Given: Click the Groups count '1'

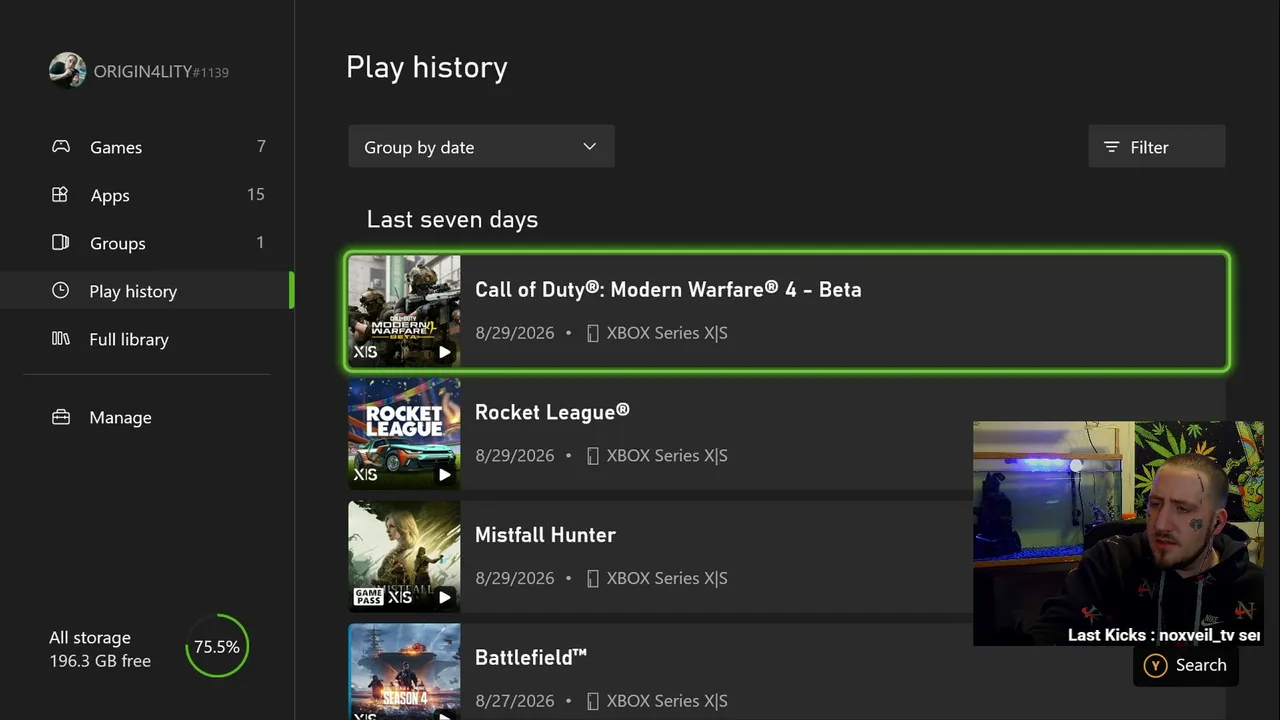Looking at the screenshot, I should 261,243.
